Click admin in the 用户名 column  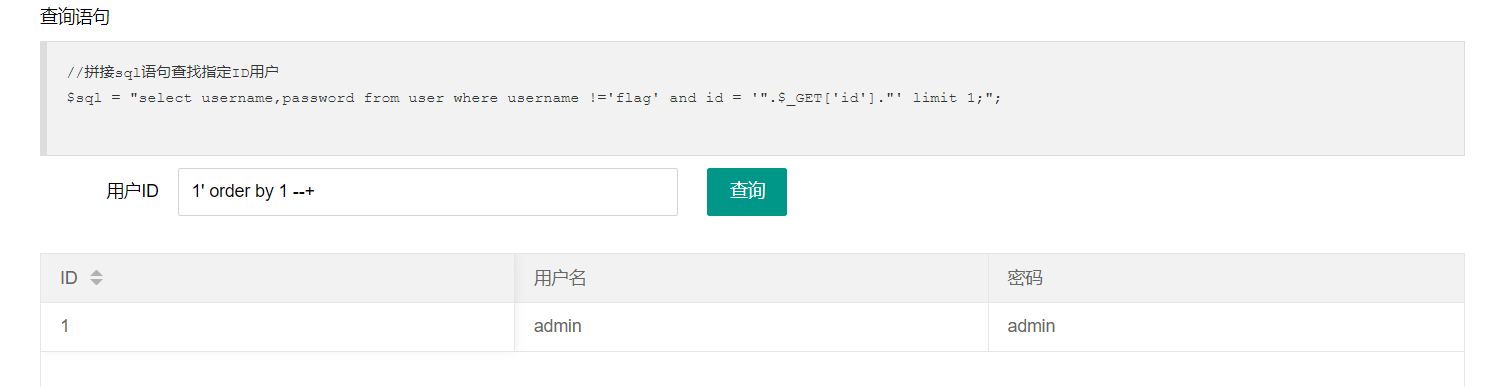[558, 326]
